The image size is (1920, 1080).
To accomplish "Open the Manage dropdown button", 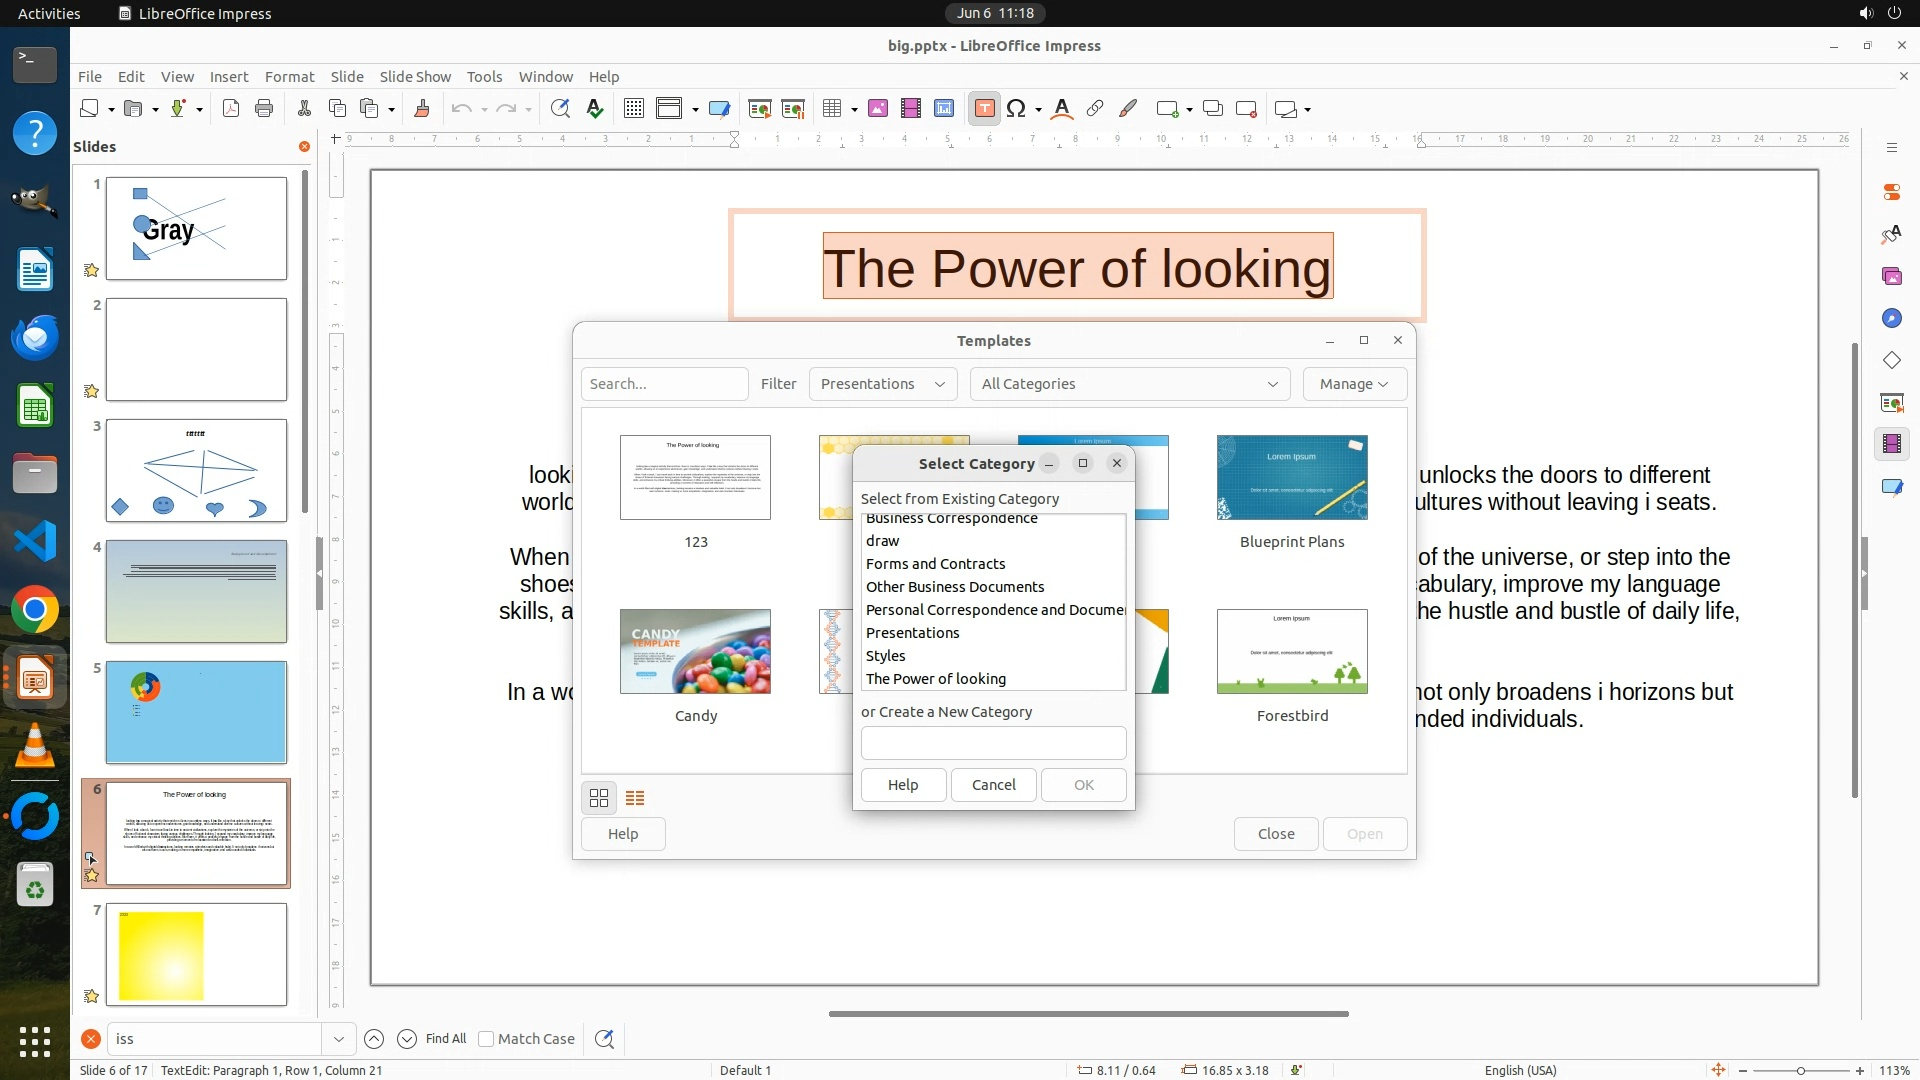I will pos(1354,384).
